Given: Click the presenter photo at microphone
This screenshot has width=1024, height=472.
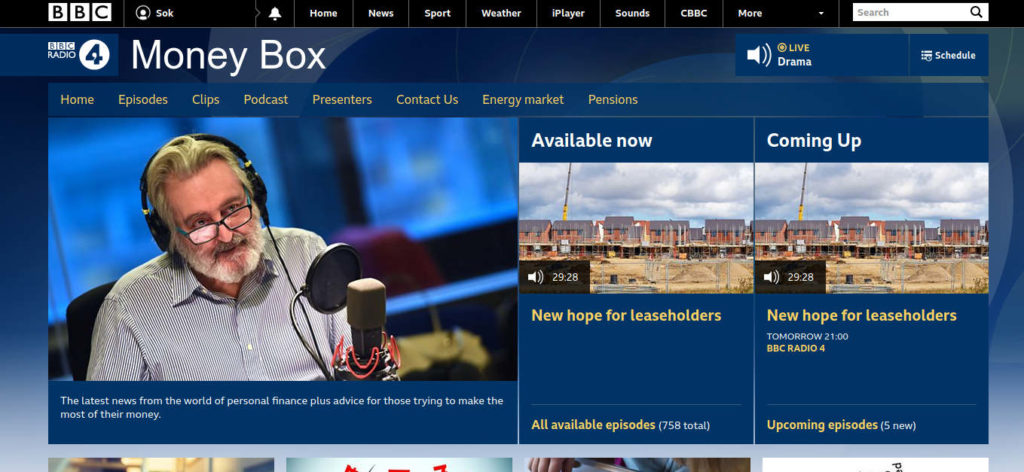Looking at the screenshot, I should [x=283, y=249].
